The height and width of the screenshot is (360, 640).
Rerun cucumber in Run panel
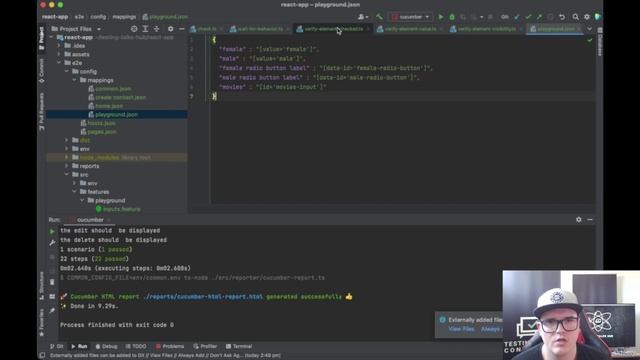52,231
